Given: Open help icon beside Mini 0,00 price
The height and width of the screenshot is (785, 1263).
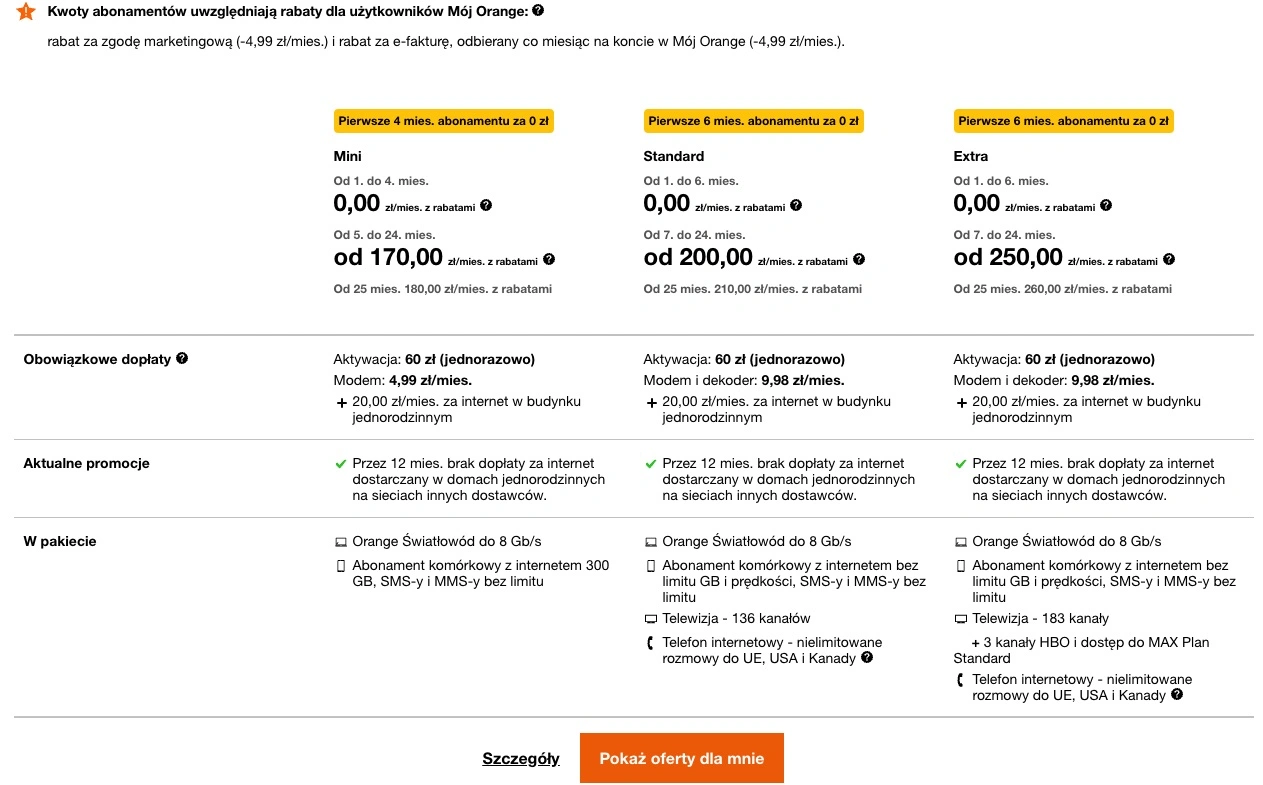Looking at the screenshot, I should 486,205.
